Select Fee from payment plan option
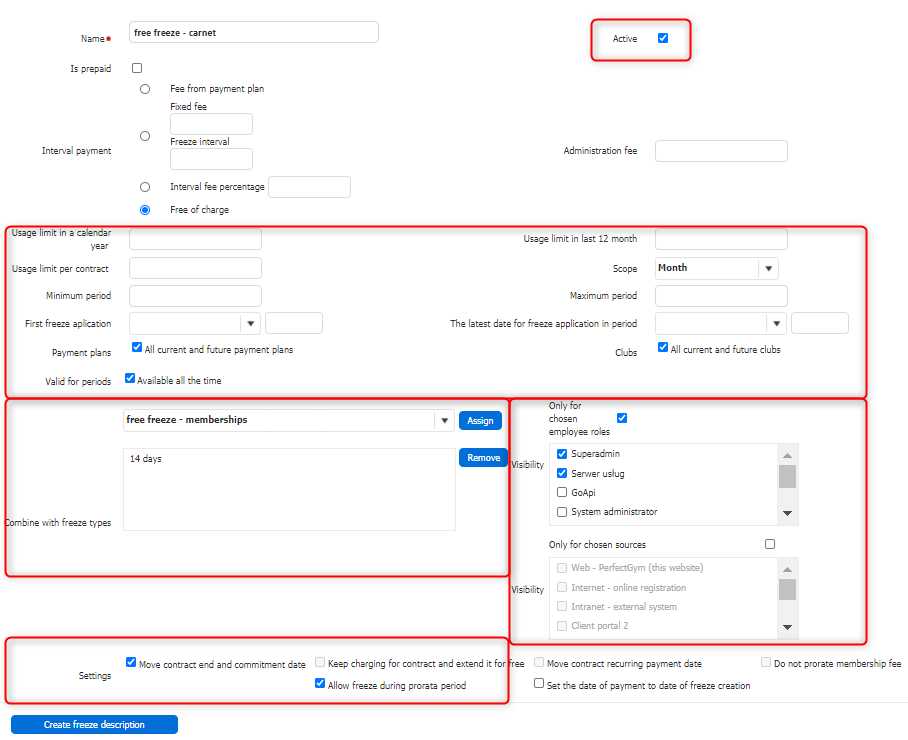 [145, 89]
